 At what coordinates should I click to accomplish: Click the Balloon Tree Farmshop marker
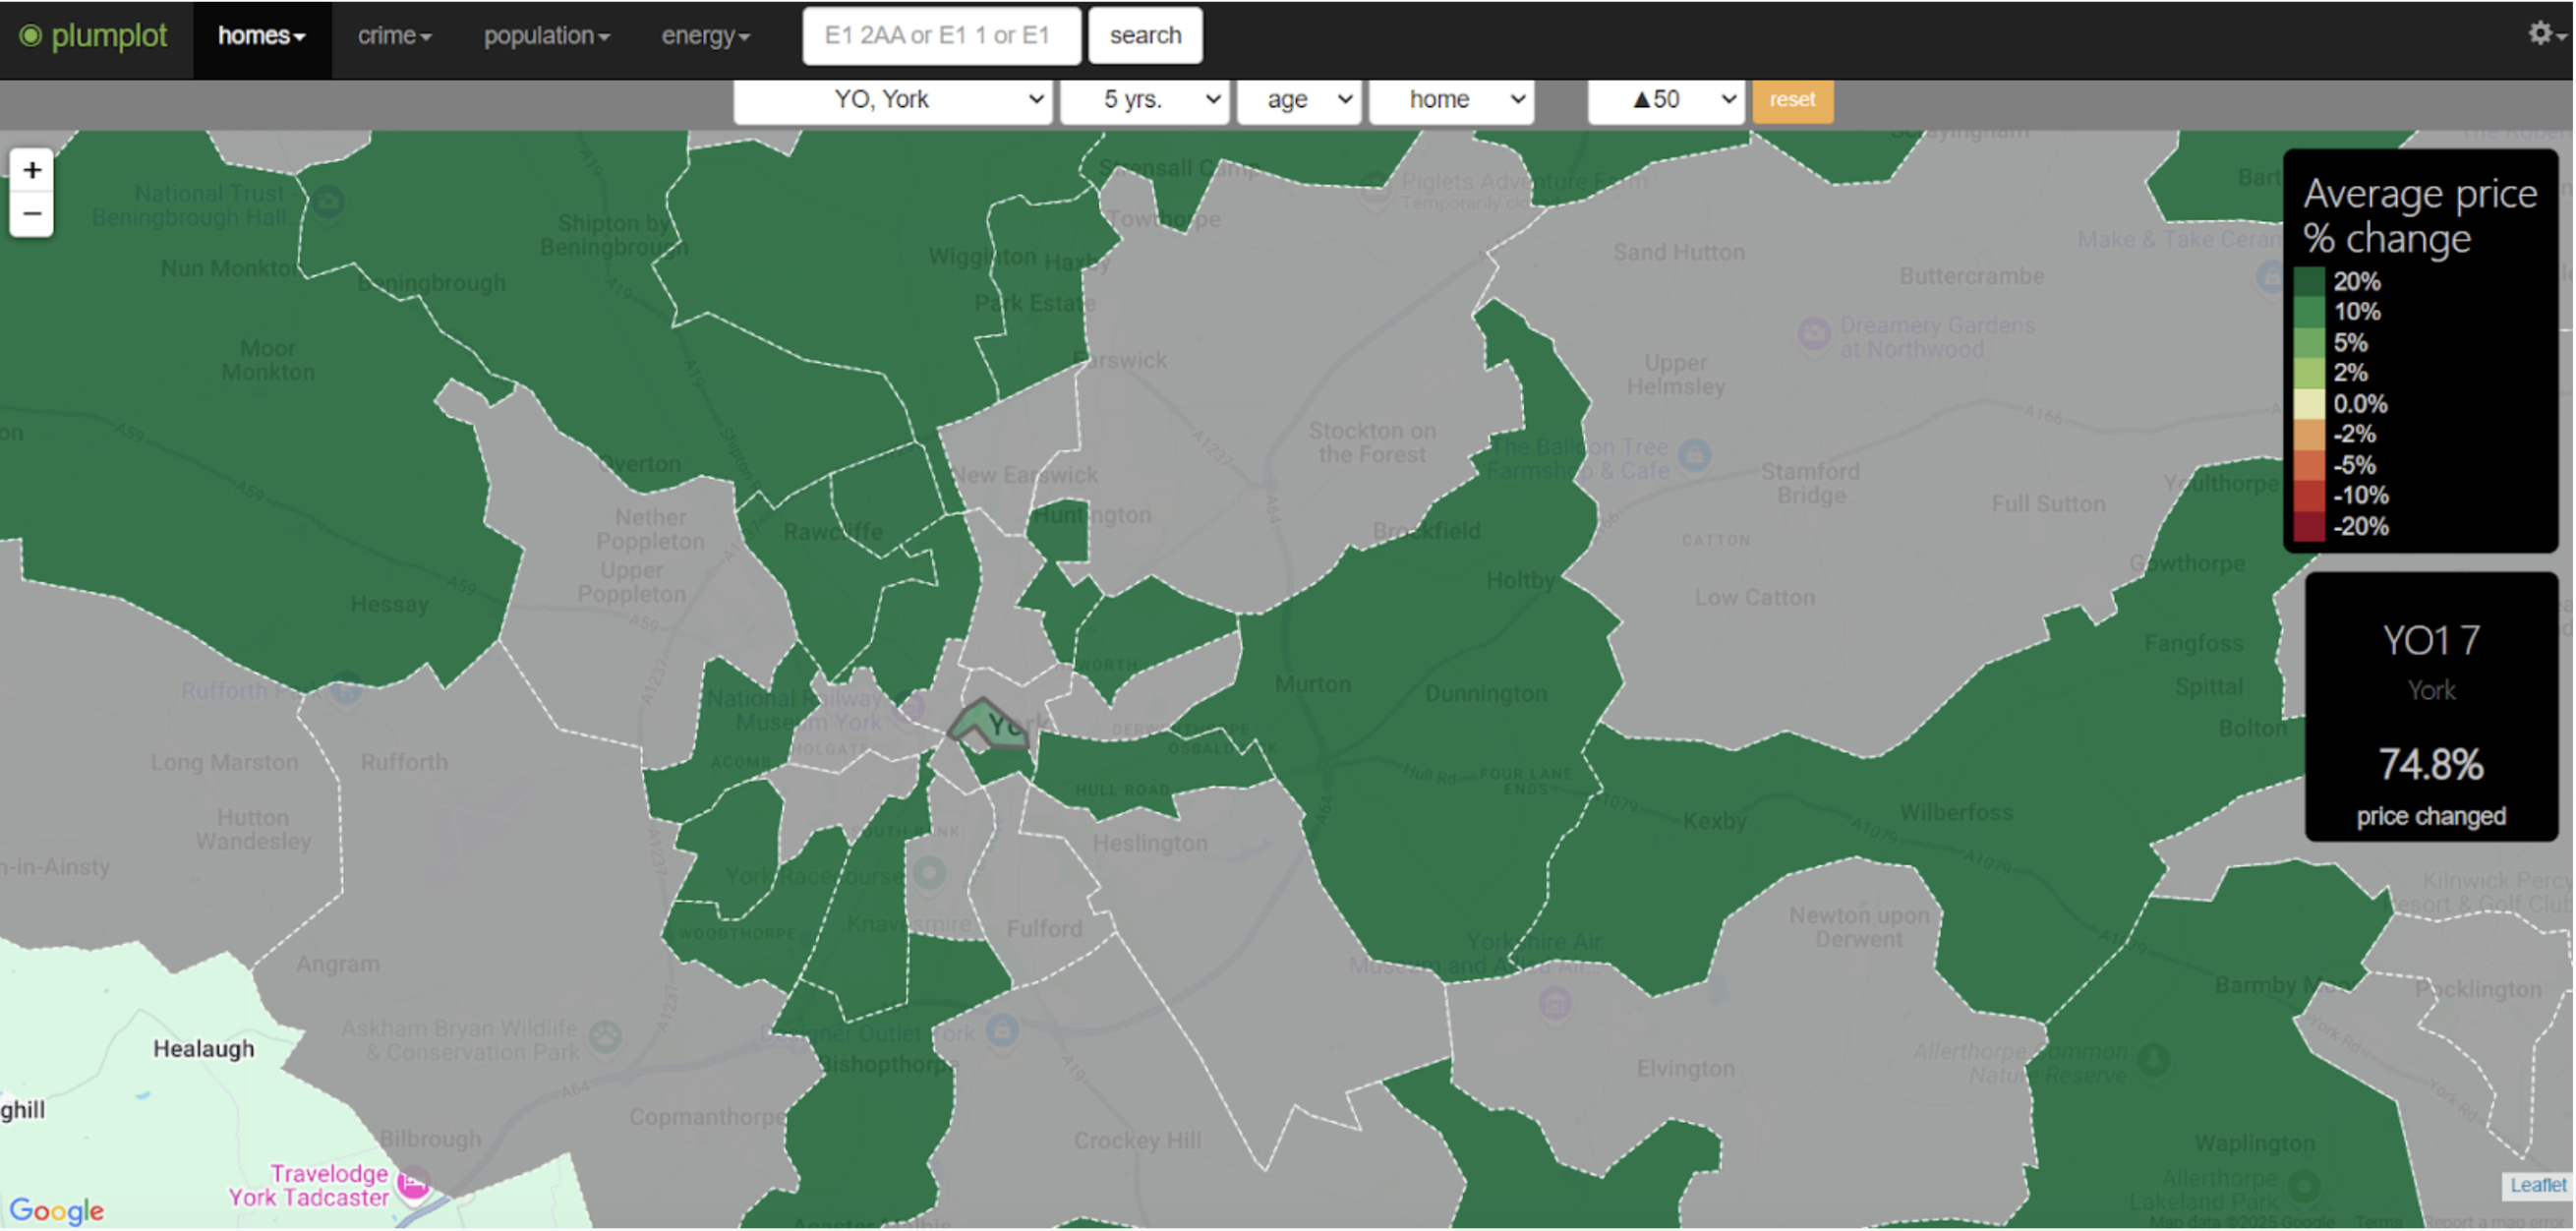[x=1695, y=456]
